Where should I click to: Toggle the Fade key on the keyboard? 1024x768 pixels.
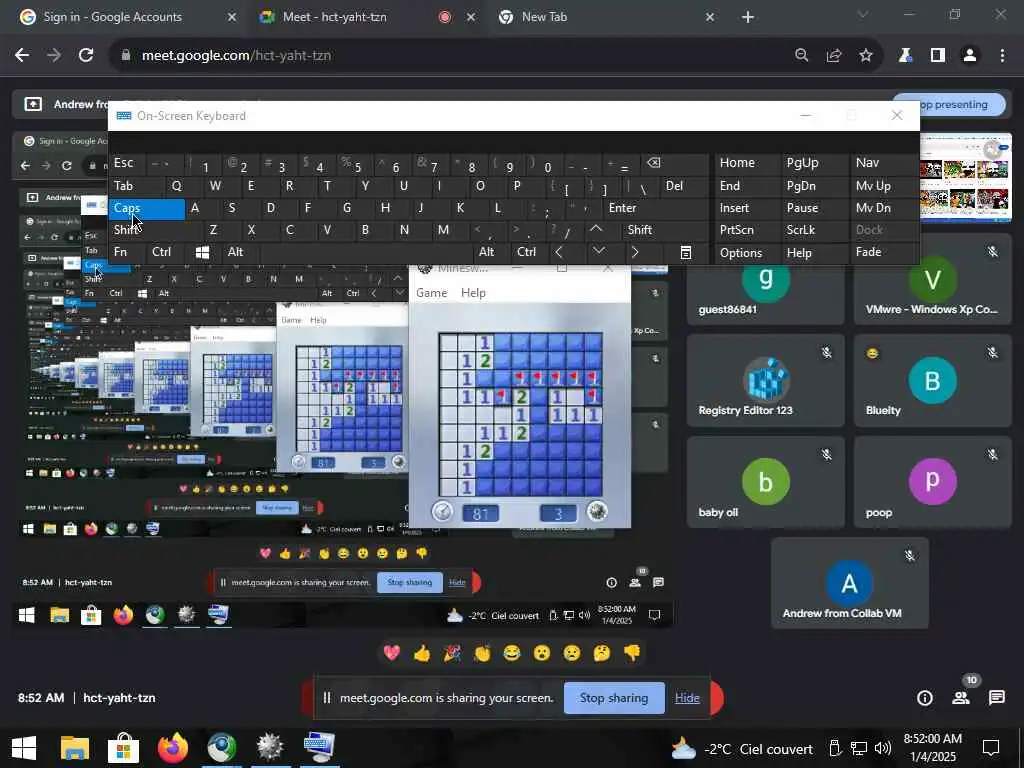tap(884, 252)
